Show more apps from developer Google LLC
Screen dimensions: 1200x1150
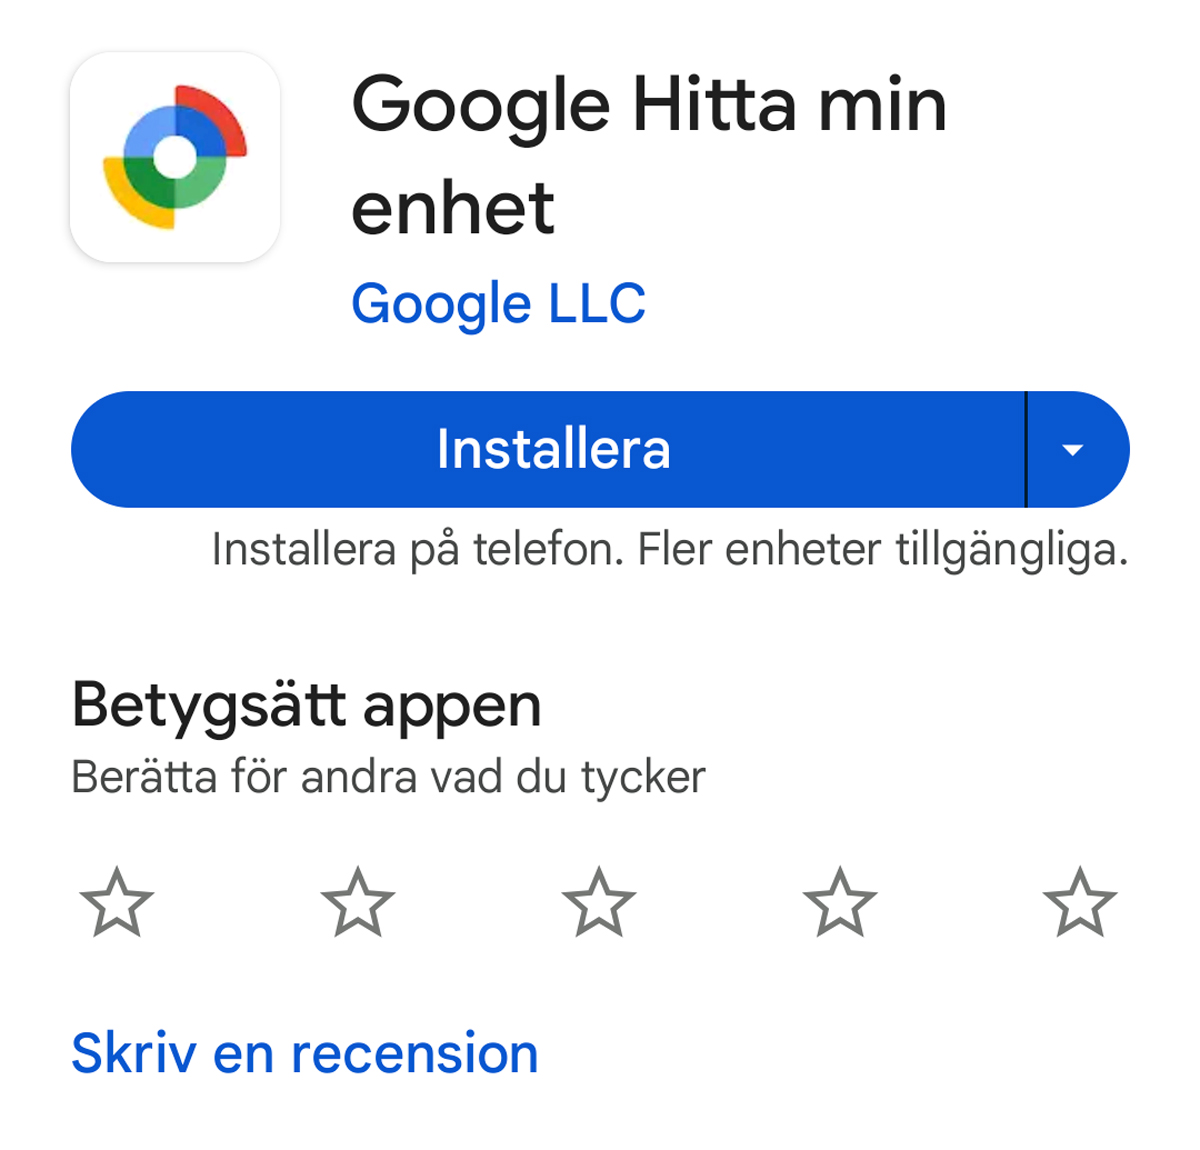click(x=498, y=304)
